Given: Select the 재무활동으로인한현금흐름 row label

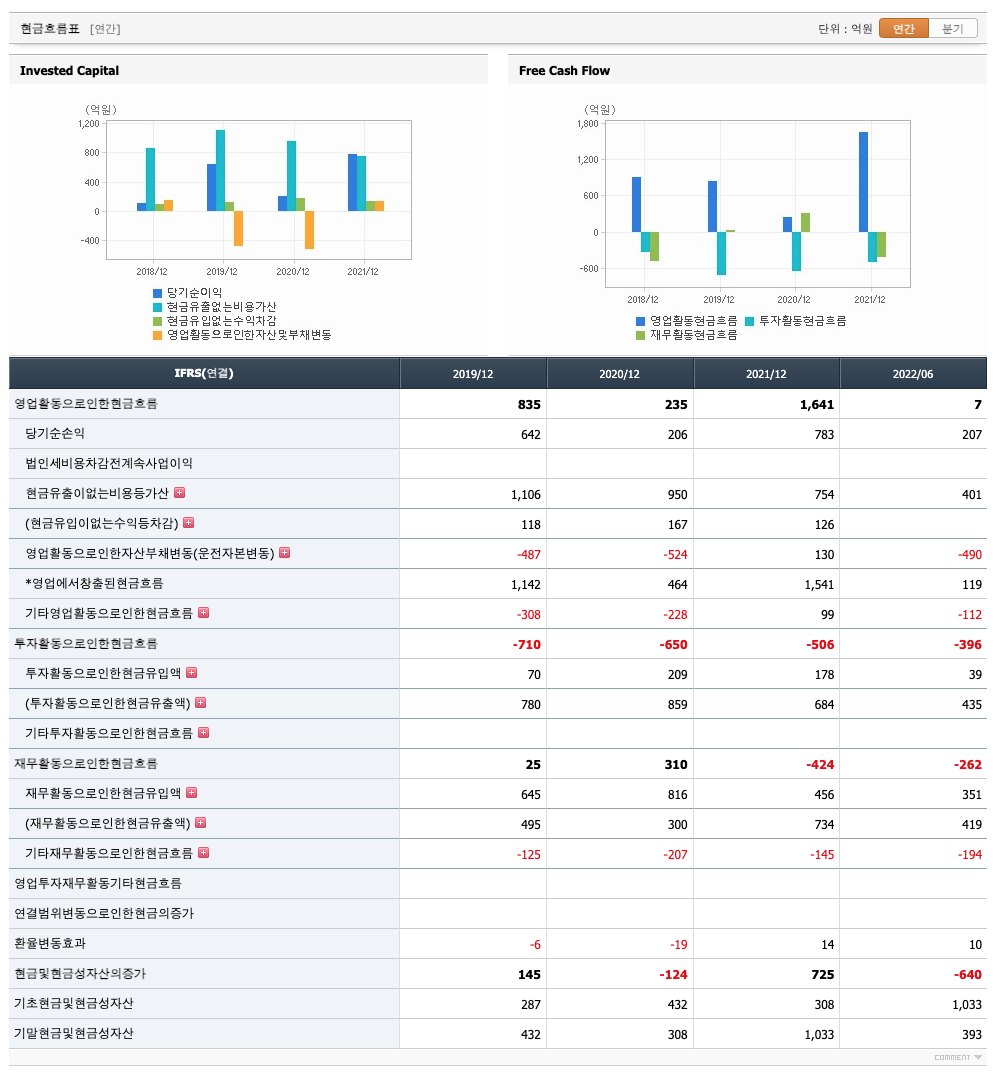Looking at the screenshot, I should point(86,763).
